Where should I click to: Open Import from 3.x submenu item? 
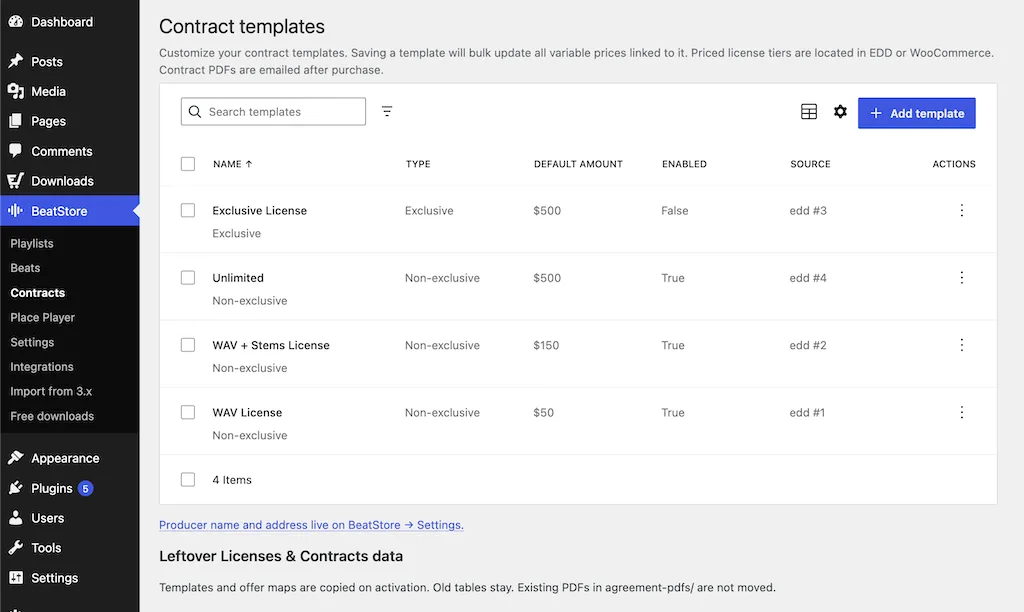[x=51, y=391]
